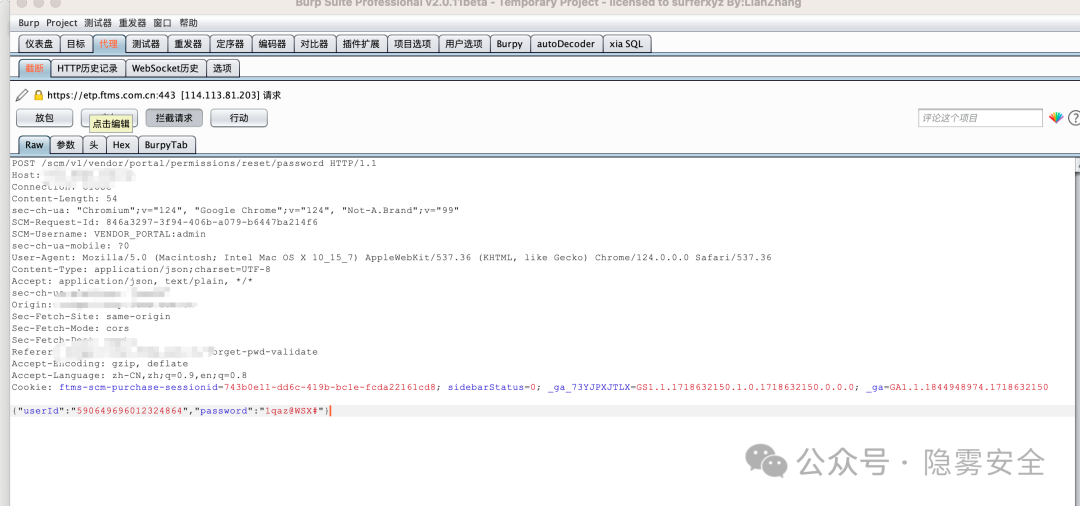Viewport: 1080px width, 506px height.
Task: Open the 帮助 menu
Action: (x=188, y=23)
